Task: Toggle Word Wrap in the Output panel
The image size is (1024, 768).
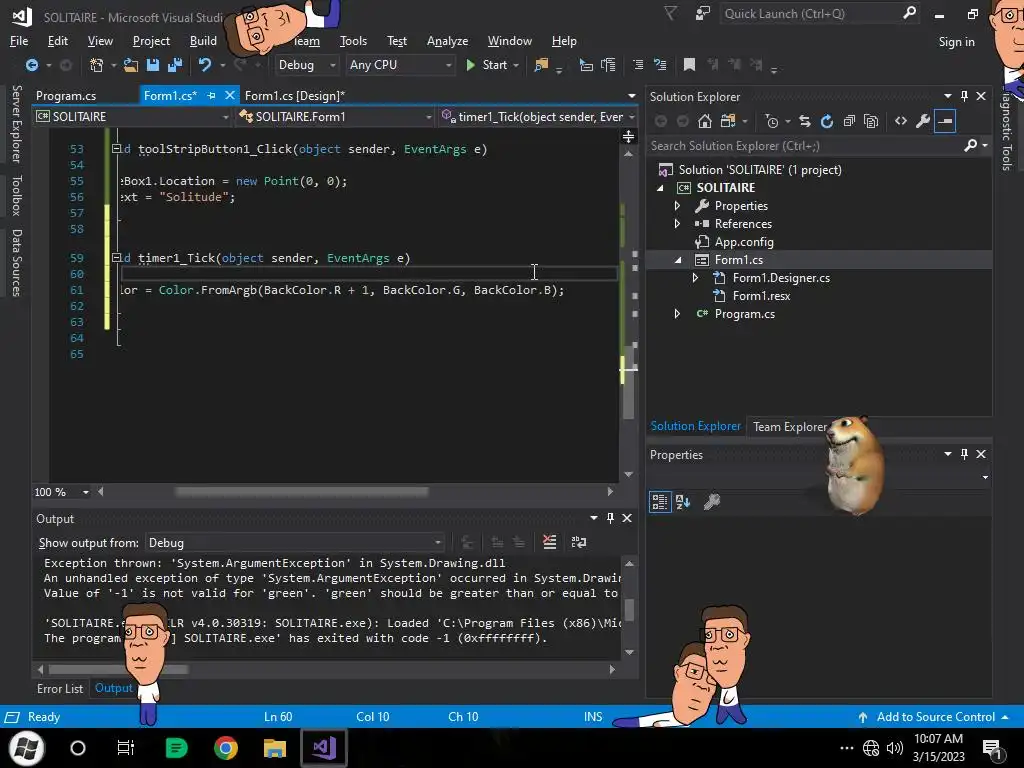Action: [x=579, y=542]
